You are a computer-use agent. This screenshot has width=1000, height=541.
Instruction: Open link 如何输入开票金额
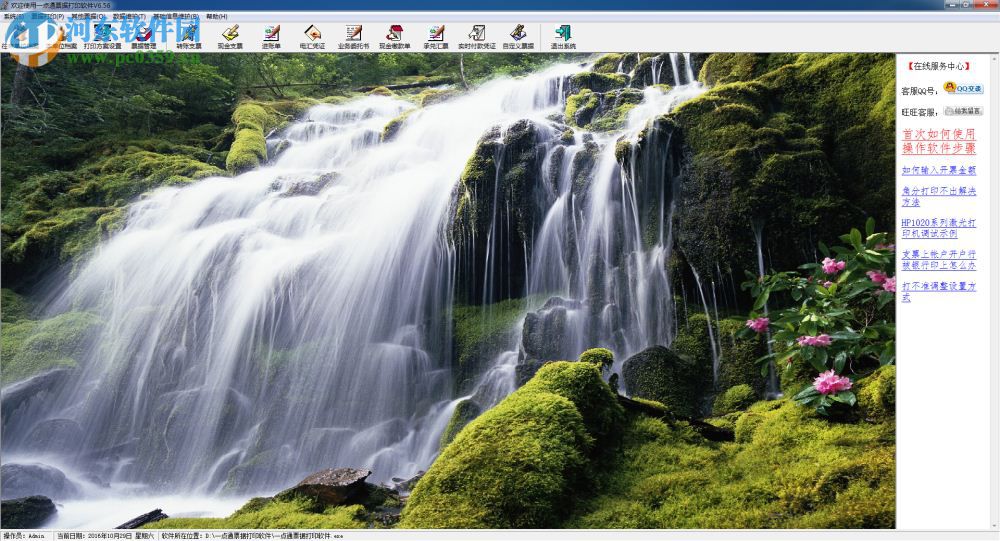[939, 170]
